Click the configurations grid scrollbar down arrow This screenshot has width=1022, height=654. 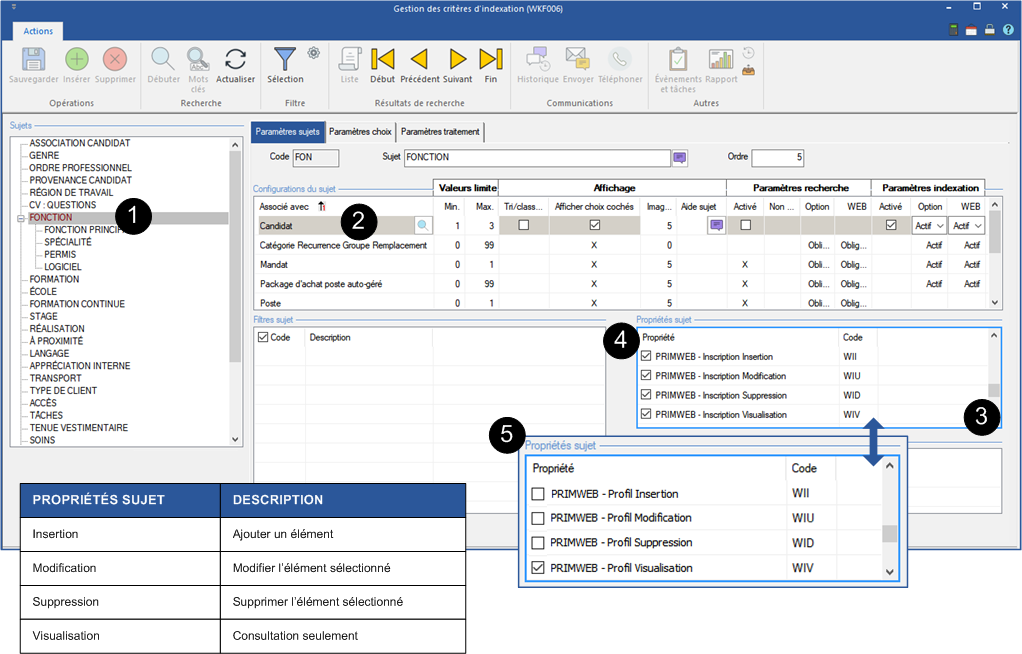click(x=995, y=303)
